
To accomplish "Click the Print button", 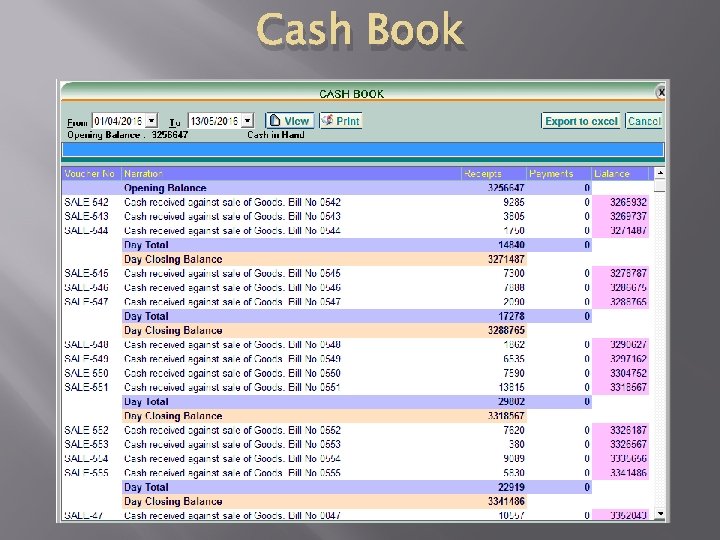I will click(x=341, y=121).
